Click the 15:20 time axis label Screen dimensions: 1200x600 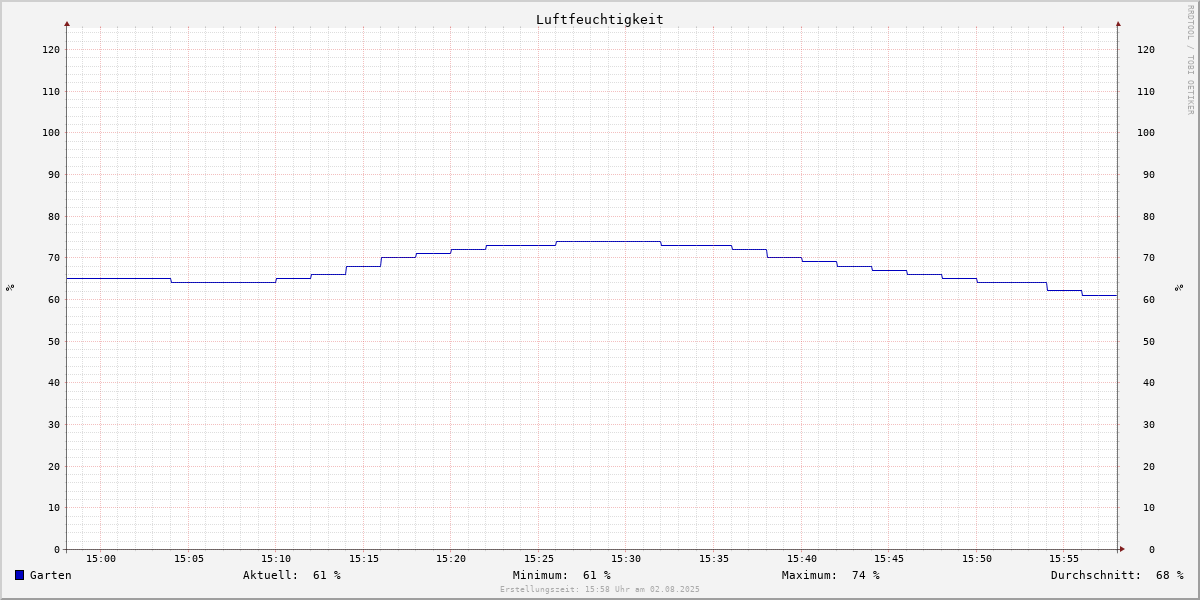point(451,559)
